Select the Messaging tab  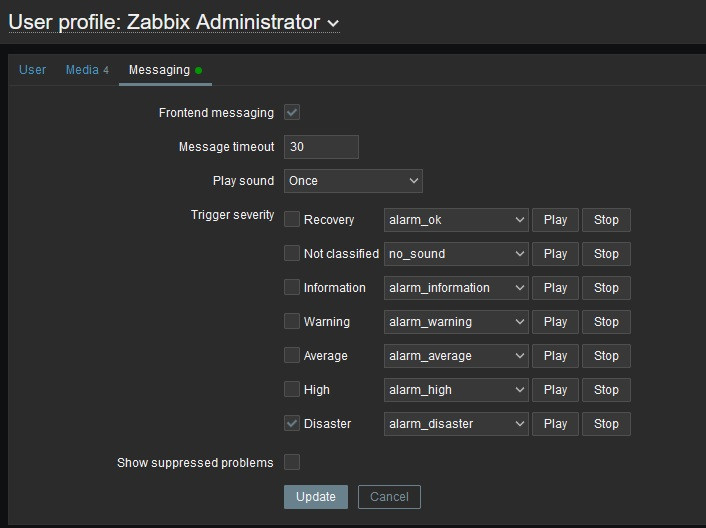[159, 70]
